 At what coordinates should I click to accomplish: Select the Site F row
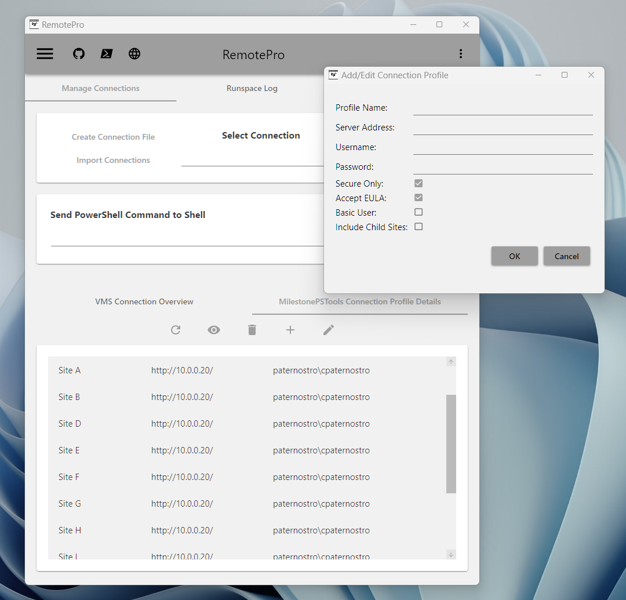pos(247,477)
